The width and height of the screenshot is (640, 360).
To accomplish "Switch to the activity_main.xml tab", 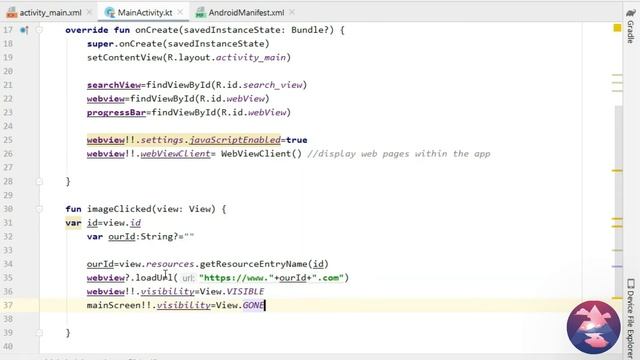I will 50,13.
